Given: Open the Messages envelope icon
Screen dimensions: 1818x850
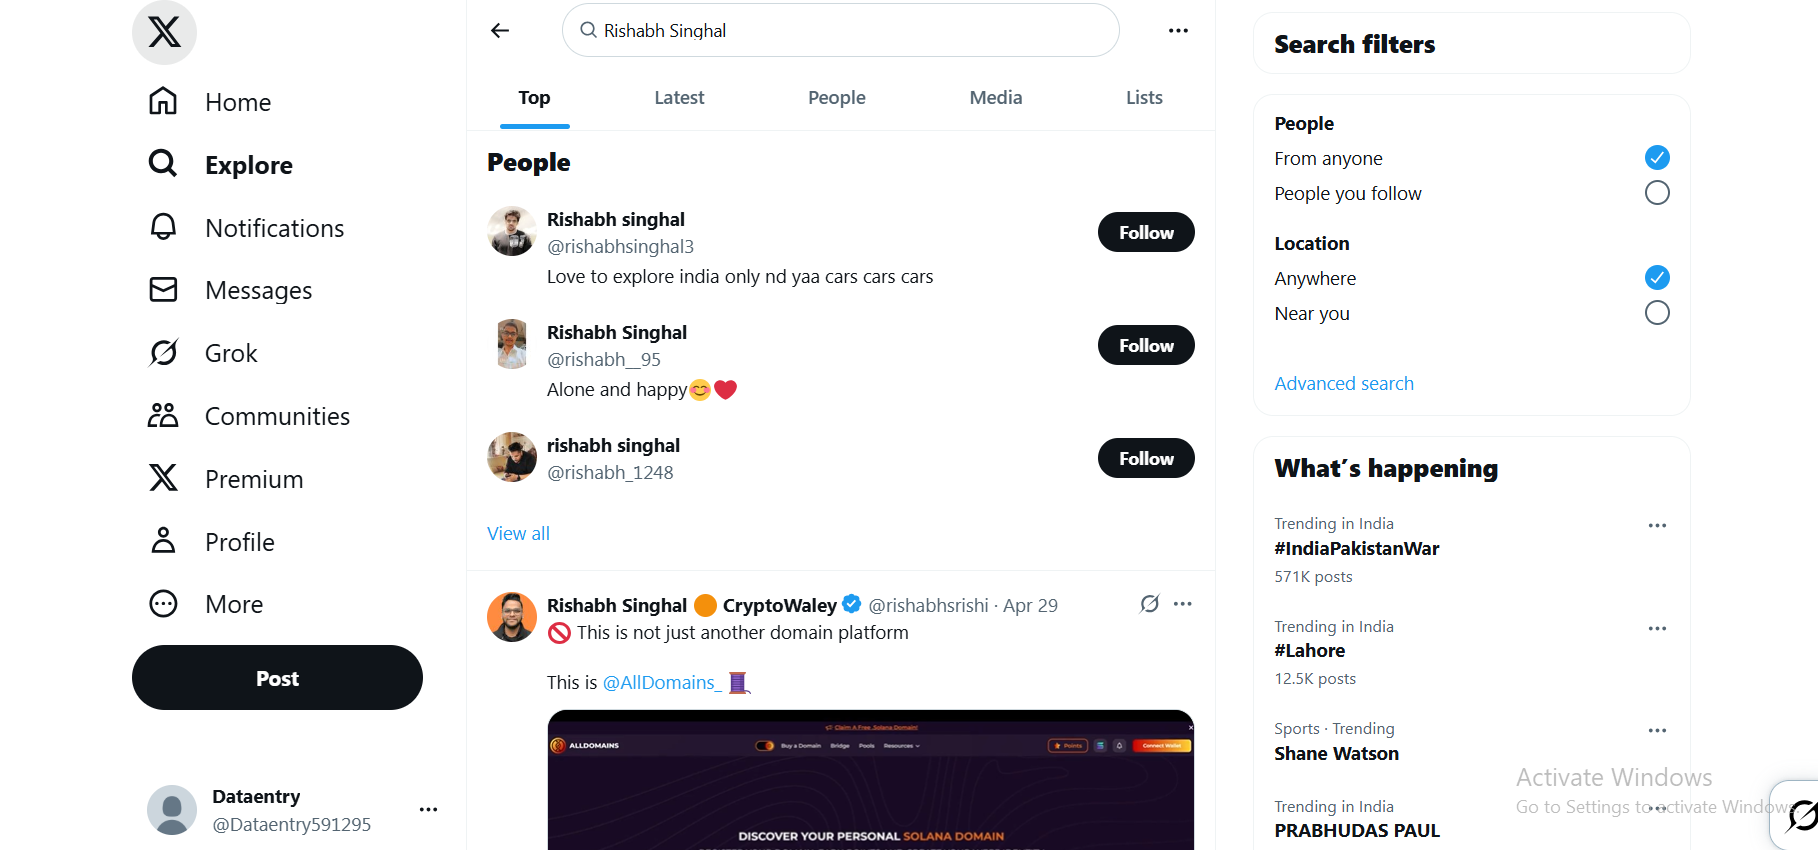Looking at the screenshot, I should [163, 290].
